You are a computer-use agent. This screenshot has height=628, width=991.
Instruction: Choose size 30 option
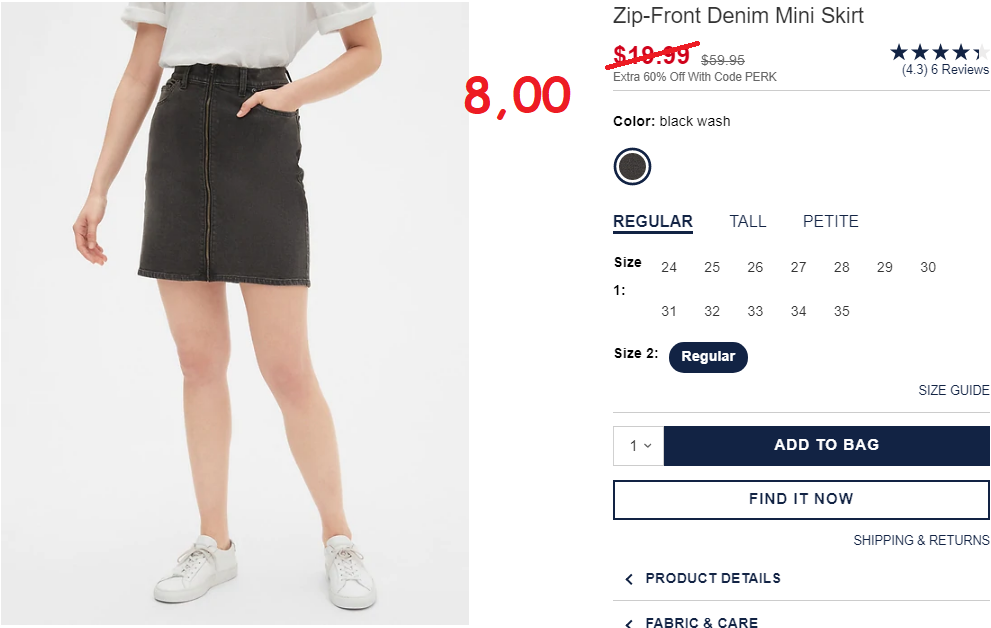[x=928, y=267]
